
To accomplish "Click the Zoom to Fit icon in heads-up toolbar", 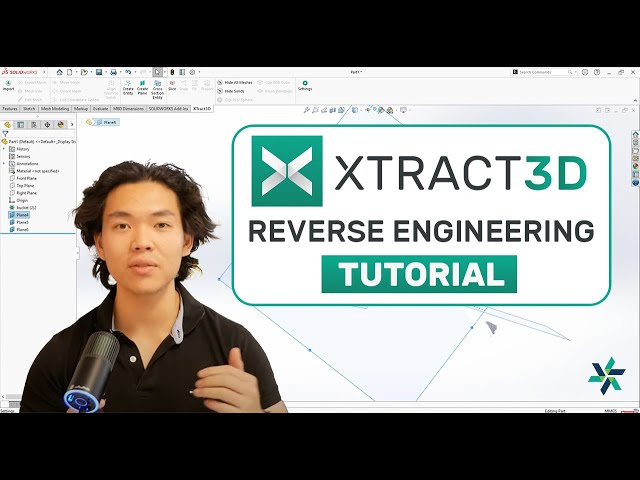I will (x=307, y=110).
